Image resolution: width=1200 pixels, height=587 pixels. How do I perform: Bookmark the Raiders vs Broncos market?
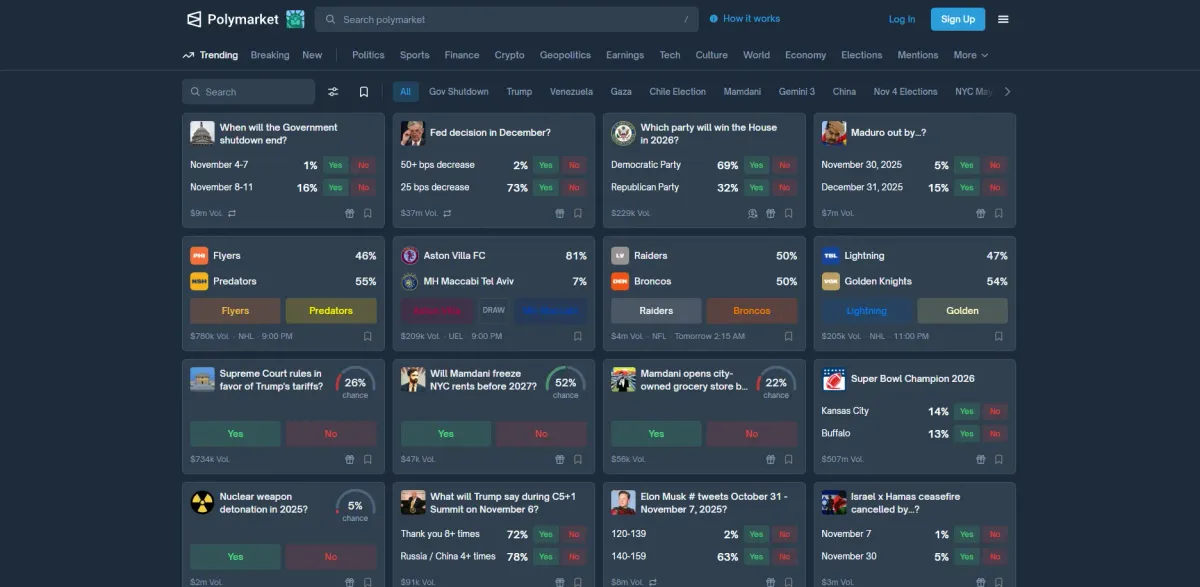788,336
